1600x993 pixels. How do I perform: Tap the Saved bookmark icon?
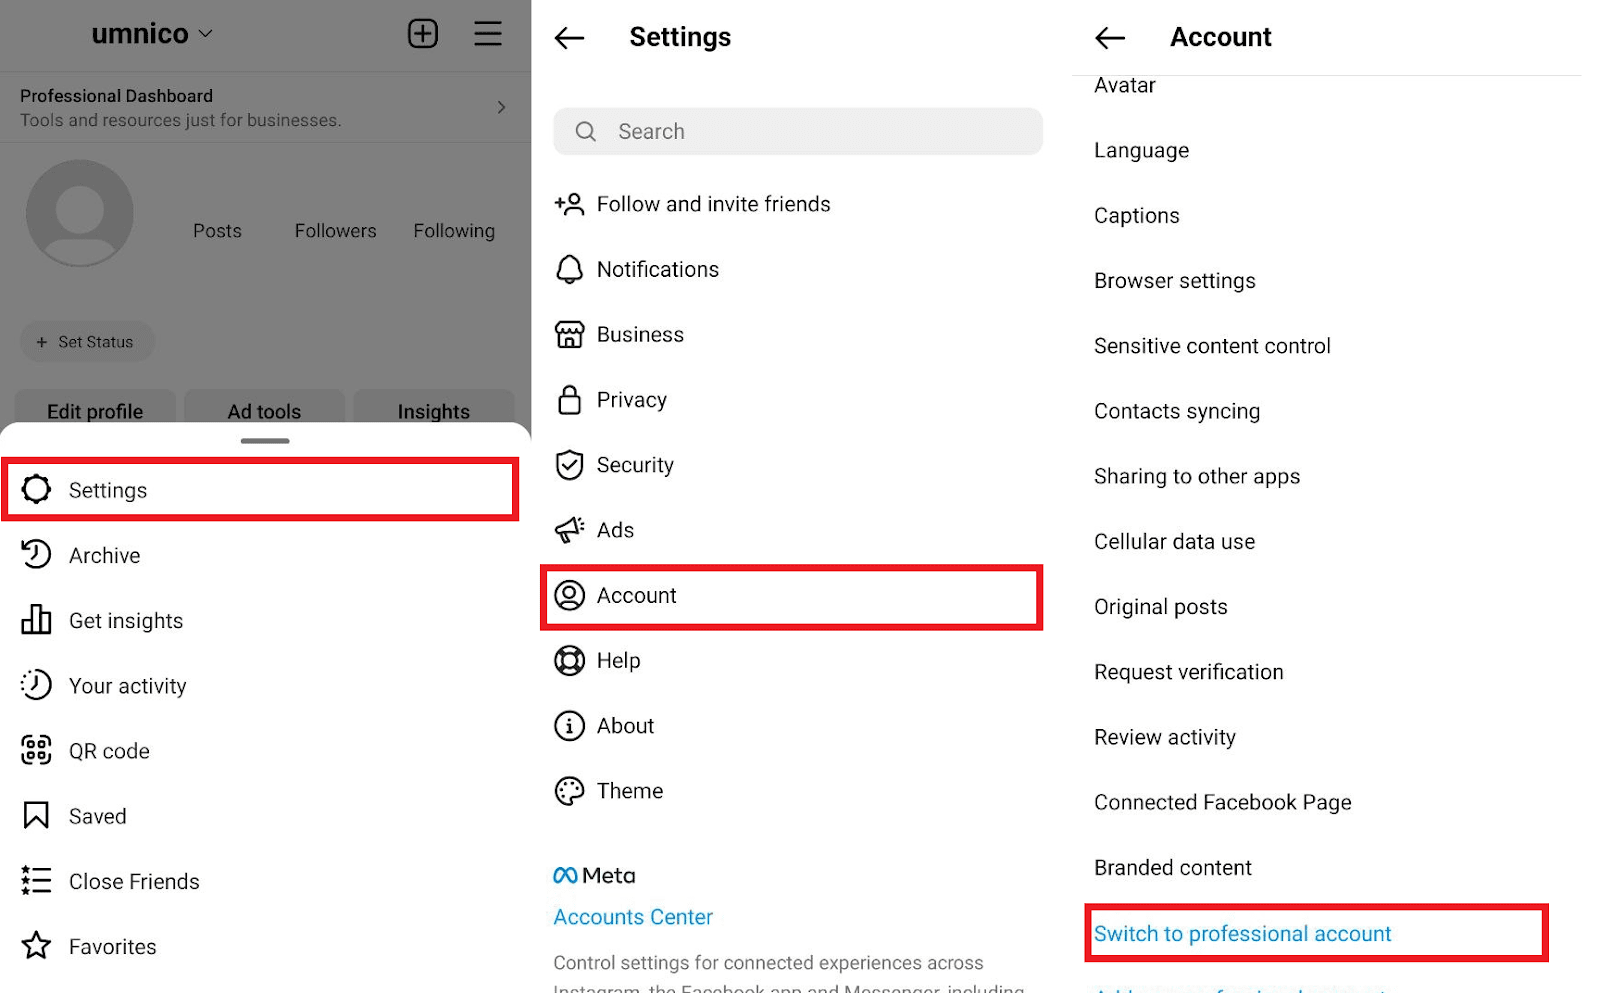click(x=36, y=816)
